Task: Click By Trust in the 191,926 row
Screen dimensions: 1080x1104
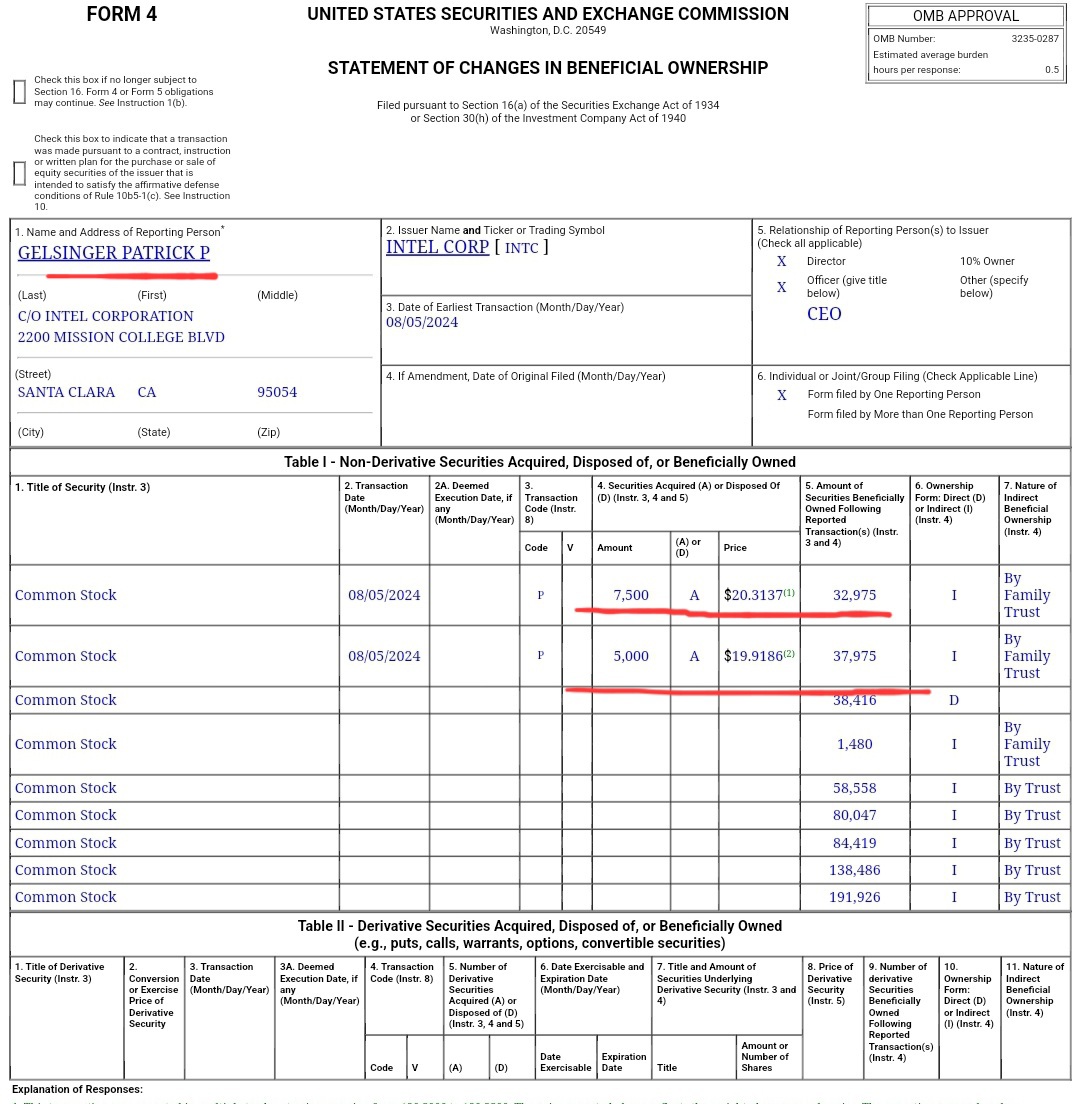Action: (x=1032, y=898)
